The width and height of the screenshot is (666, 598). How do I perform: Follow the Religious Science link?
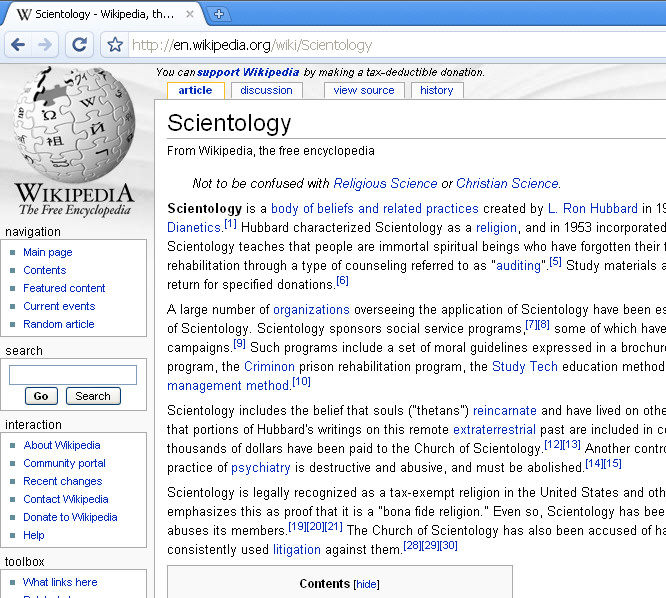tap(385, 183)
